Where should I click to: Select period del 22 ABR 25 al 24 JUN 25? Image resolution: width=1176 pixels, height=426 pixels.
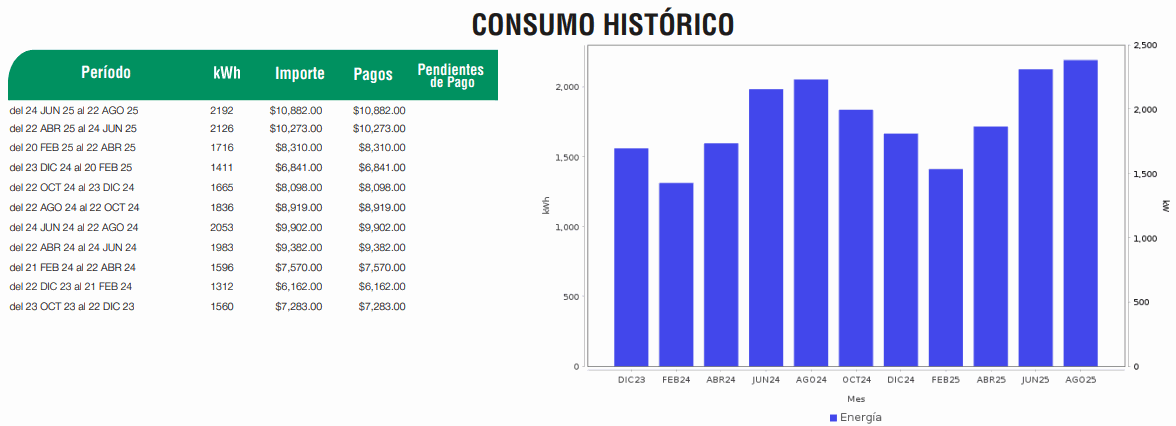click(x=74, y=129)
